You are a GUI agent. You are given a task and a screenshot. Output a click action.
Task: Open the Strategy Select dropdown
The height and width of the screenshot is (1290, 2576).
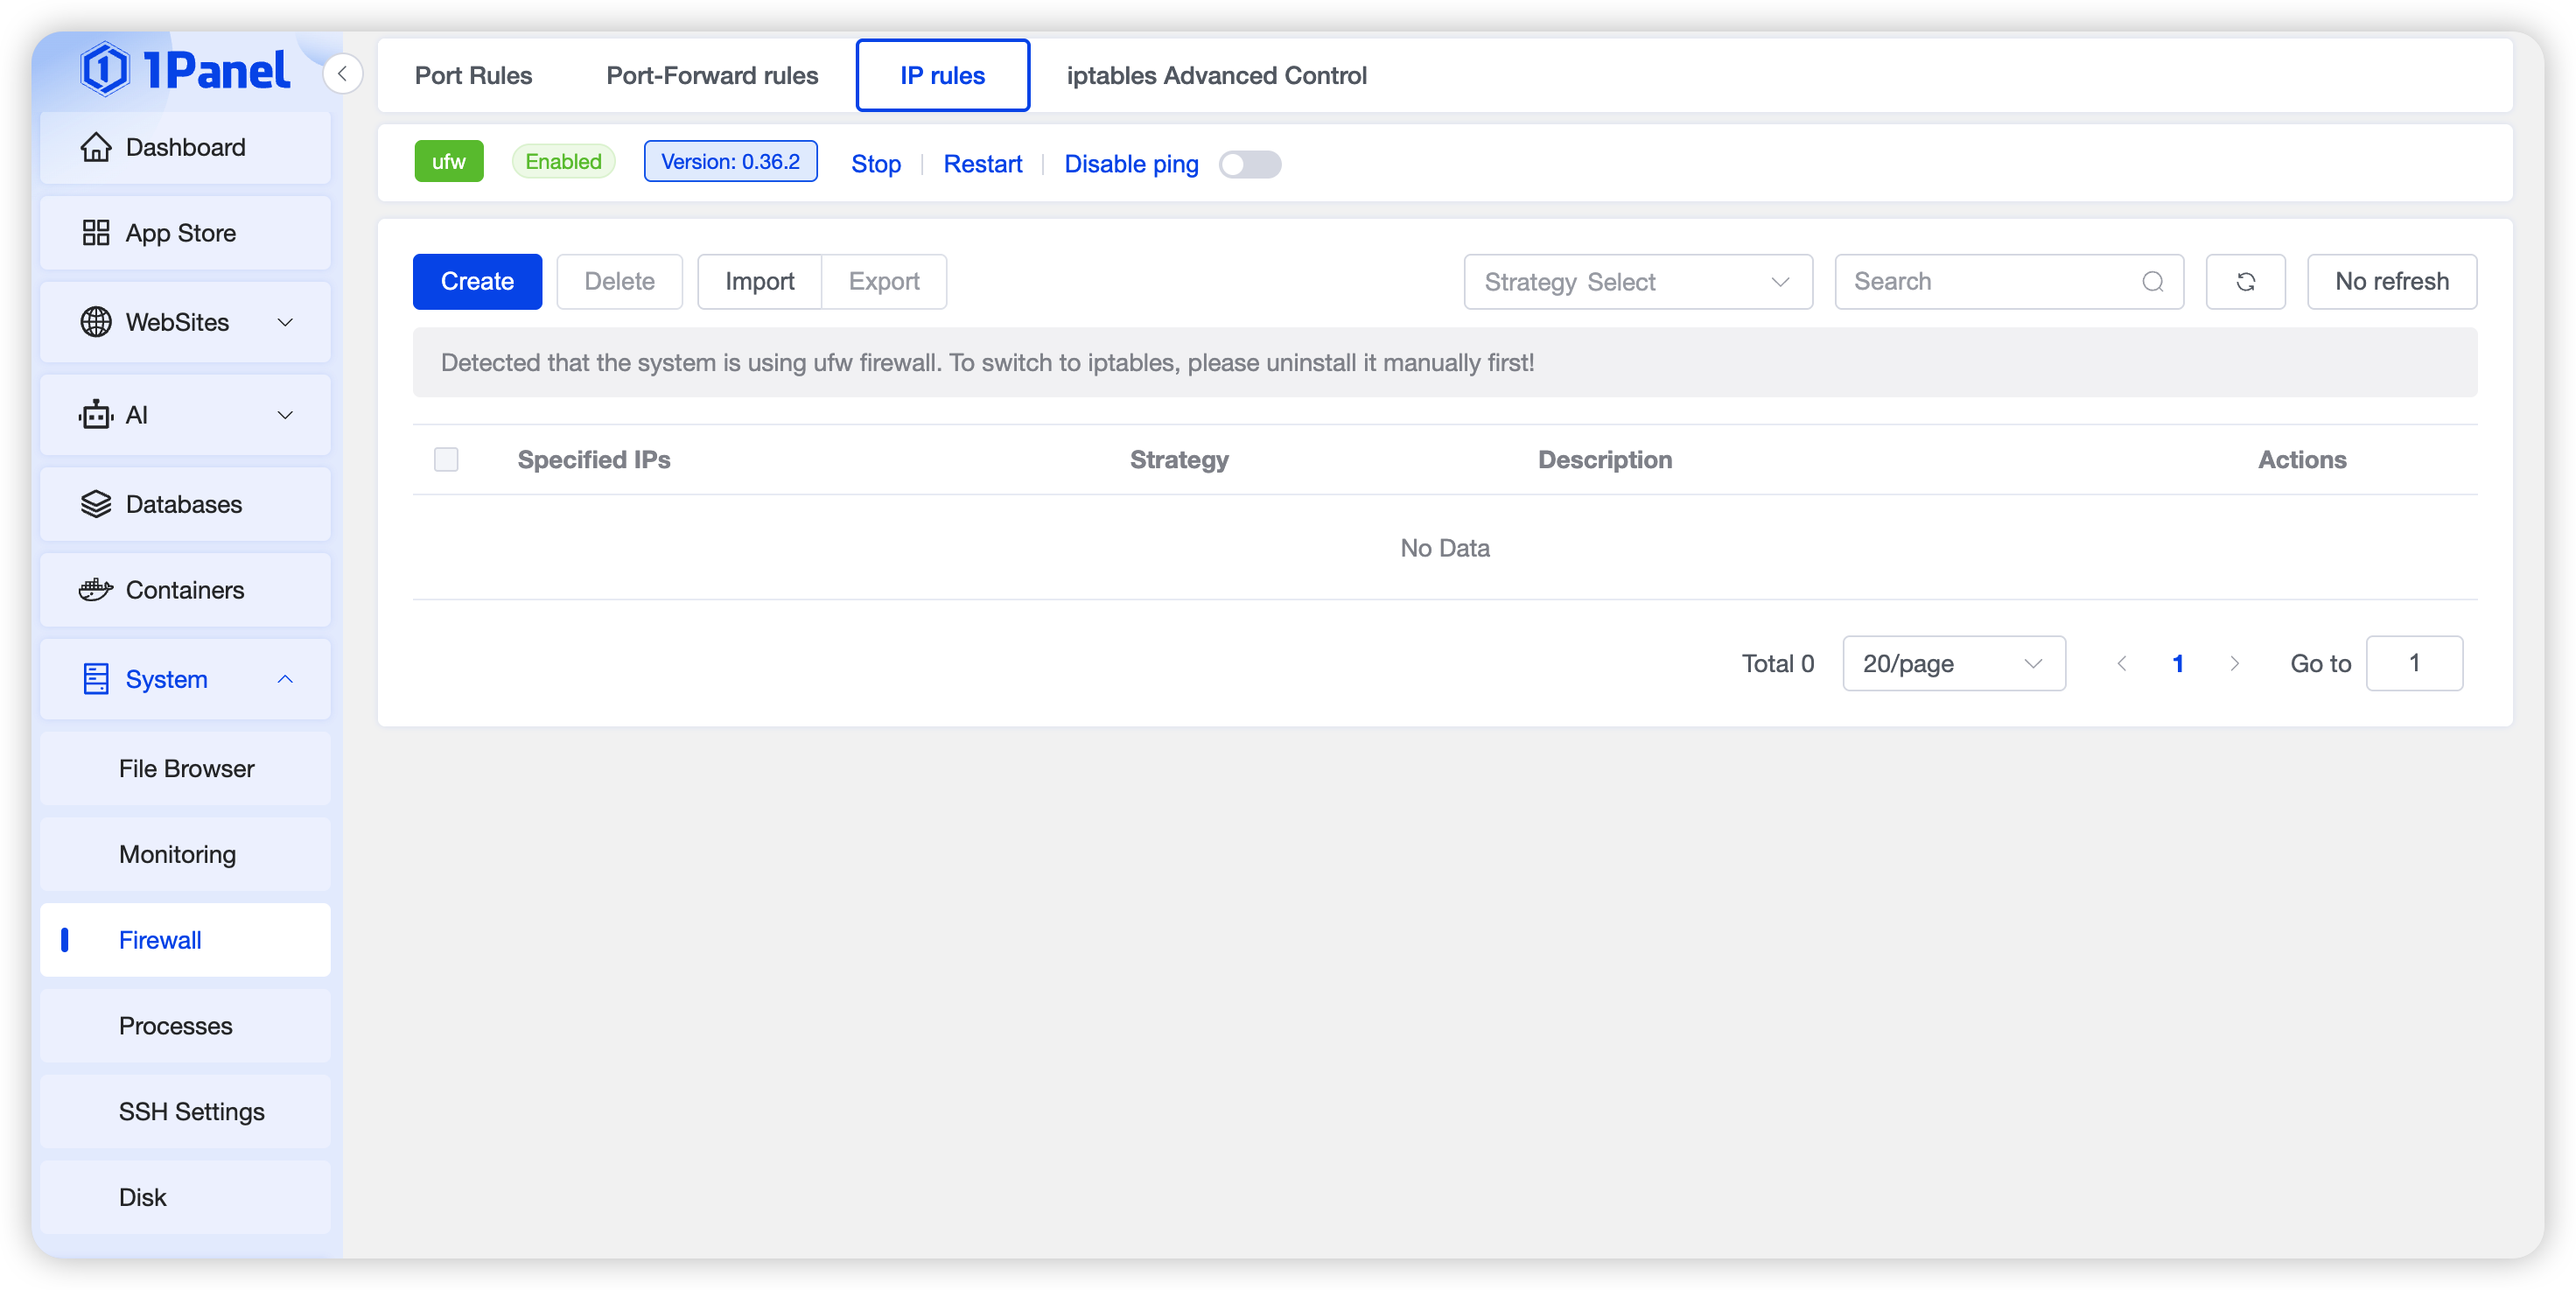coord(1637,282)
